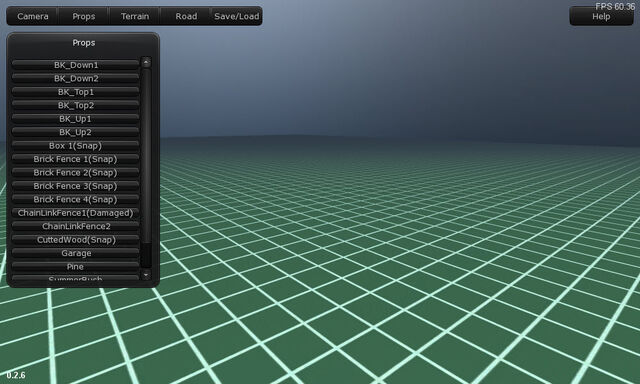Place the Garage prop
640x384 pixels.
click(x=76, y=253)
